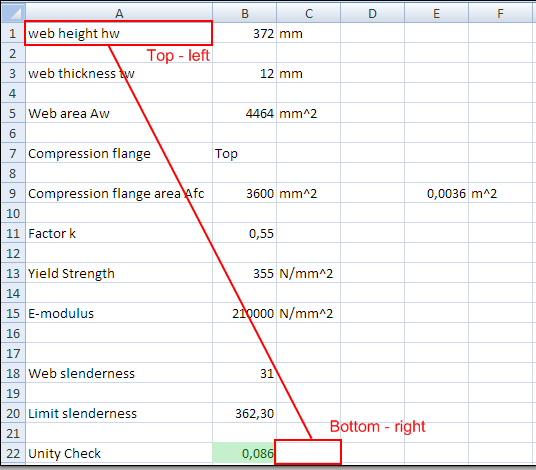Select the 'Web area Aw' cell
536x470 pixels.
point(119,113)
